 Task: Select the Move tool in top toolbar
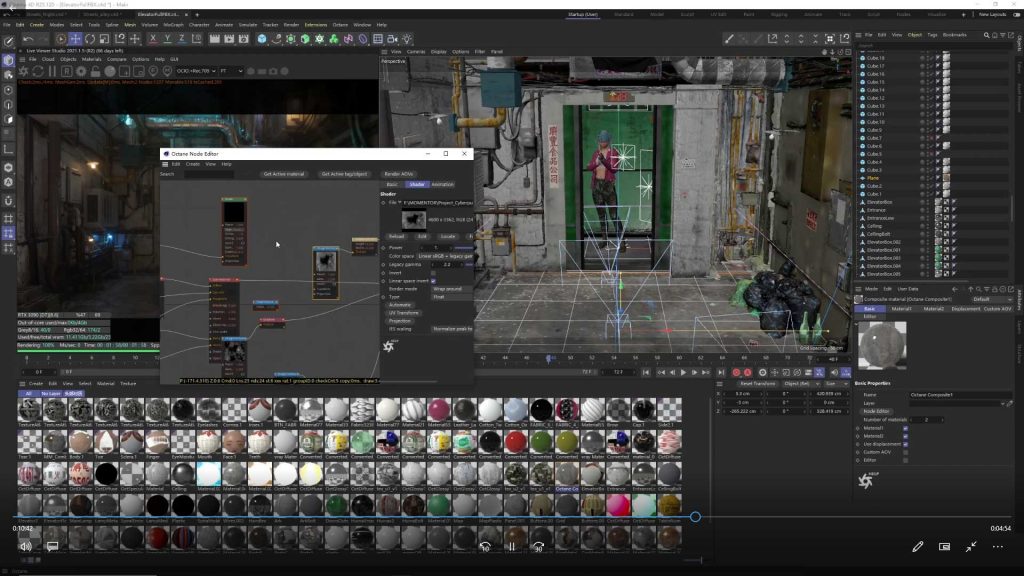click(x=76, y=39)
